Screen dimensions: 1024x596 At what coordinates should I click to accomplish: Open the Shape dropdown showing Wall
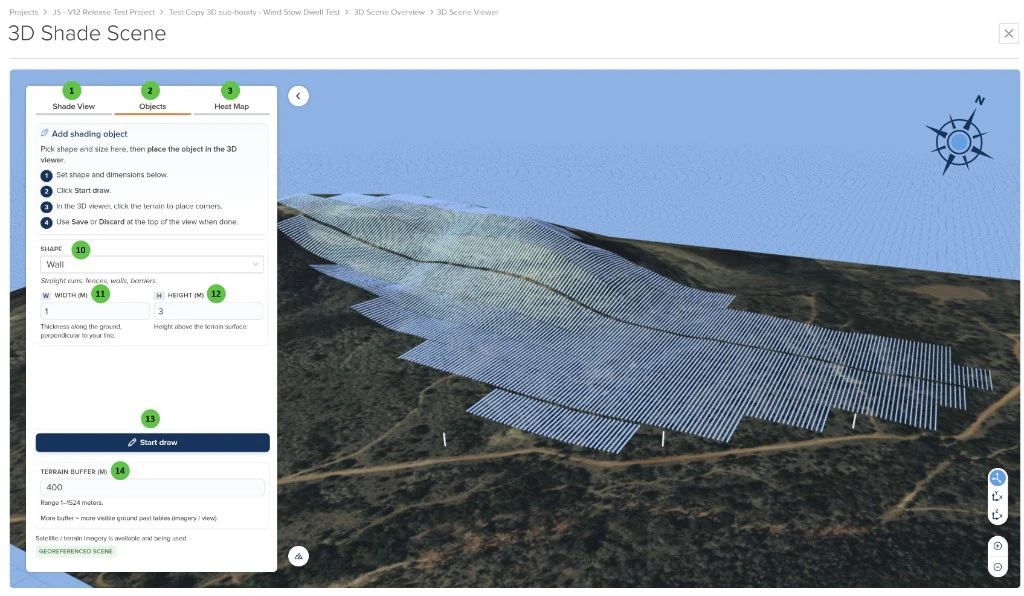[152, 262]
